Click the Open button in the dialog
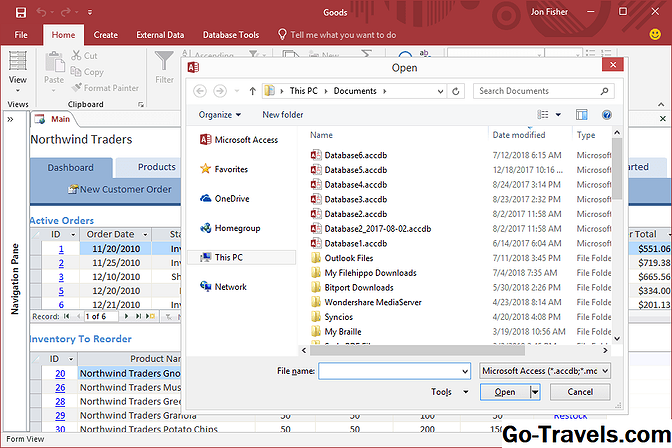 point(505,392)
